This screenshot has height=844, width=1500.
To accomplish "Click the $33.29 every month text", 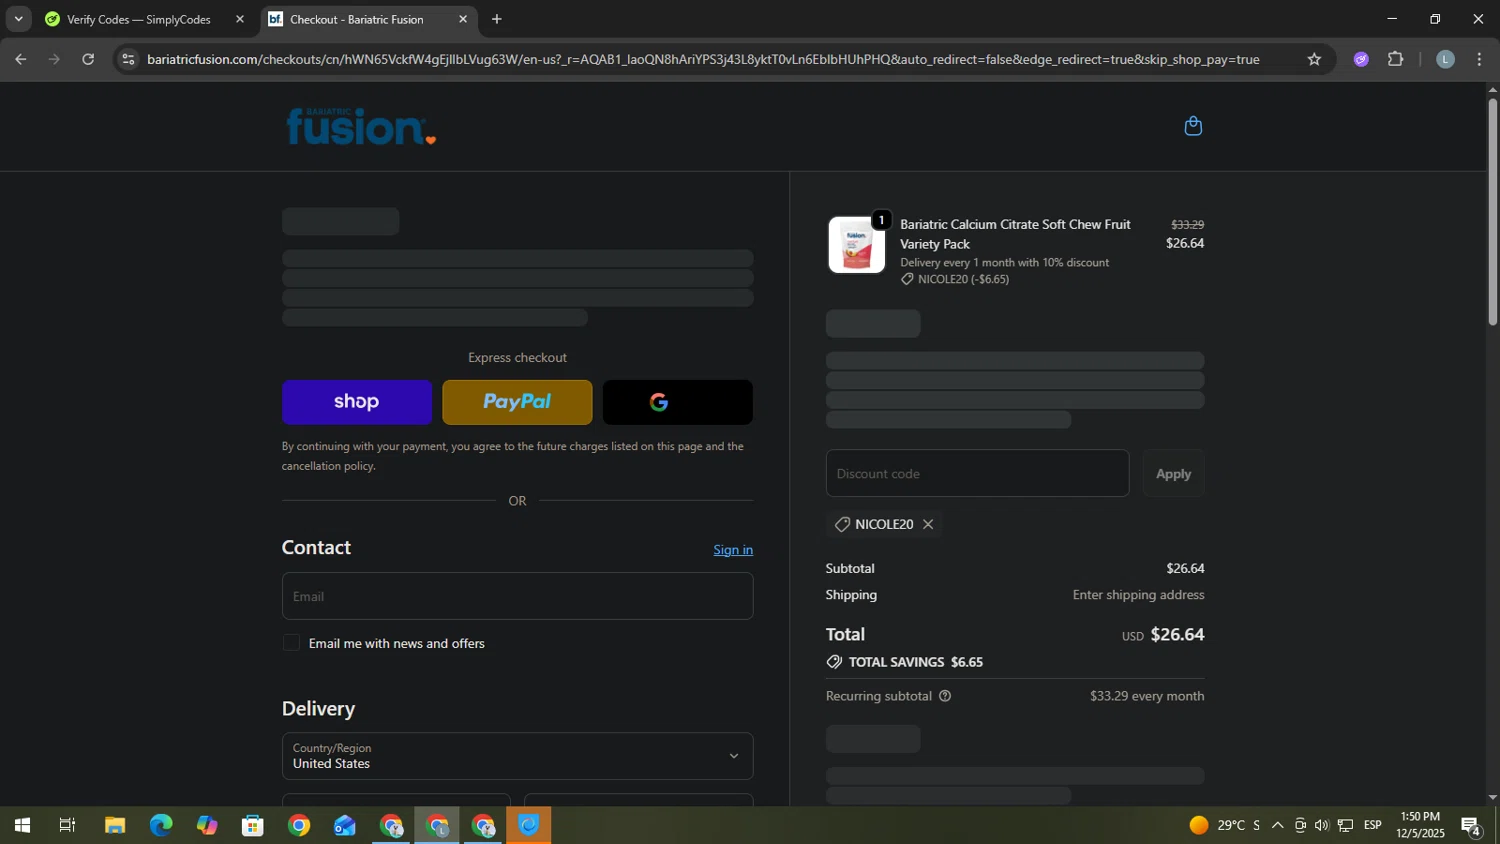I will (1147, 696).
